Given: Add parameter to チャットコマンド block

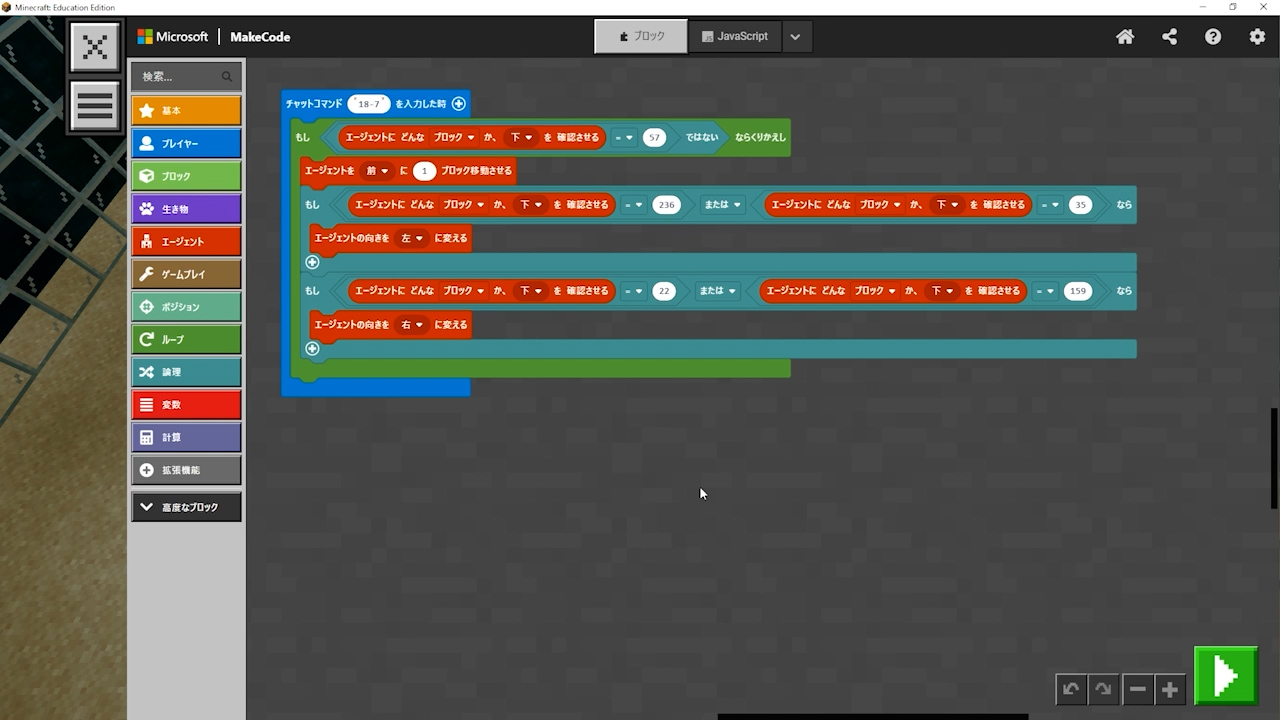Looking at the screenshot, I should click(x=459, y=103).
